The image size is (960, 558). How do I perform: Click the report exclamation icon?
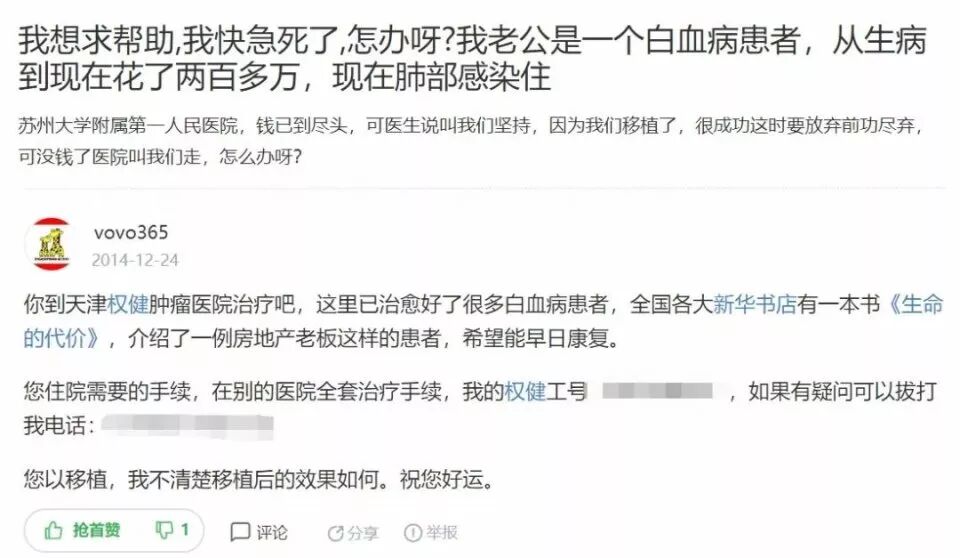tap(413, 533)
